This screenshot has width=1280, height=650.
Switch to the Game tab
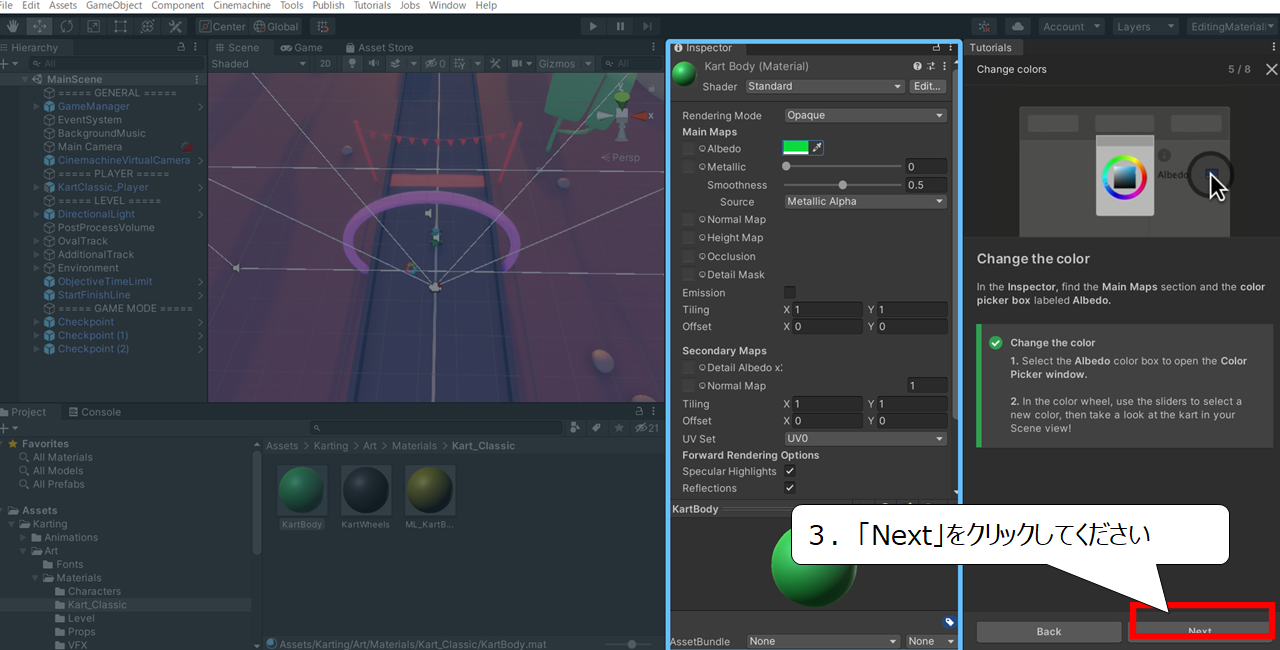coord(301,47)
